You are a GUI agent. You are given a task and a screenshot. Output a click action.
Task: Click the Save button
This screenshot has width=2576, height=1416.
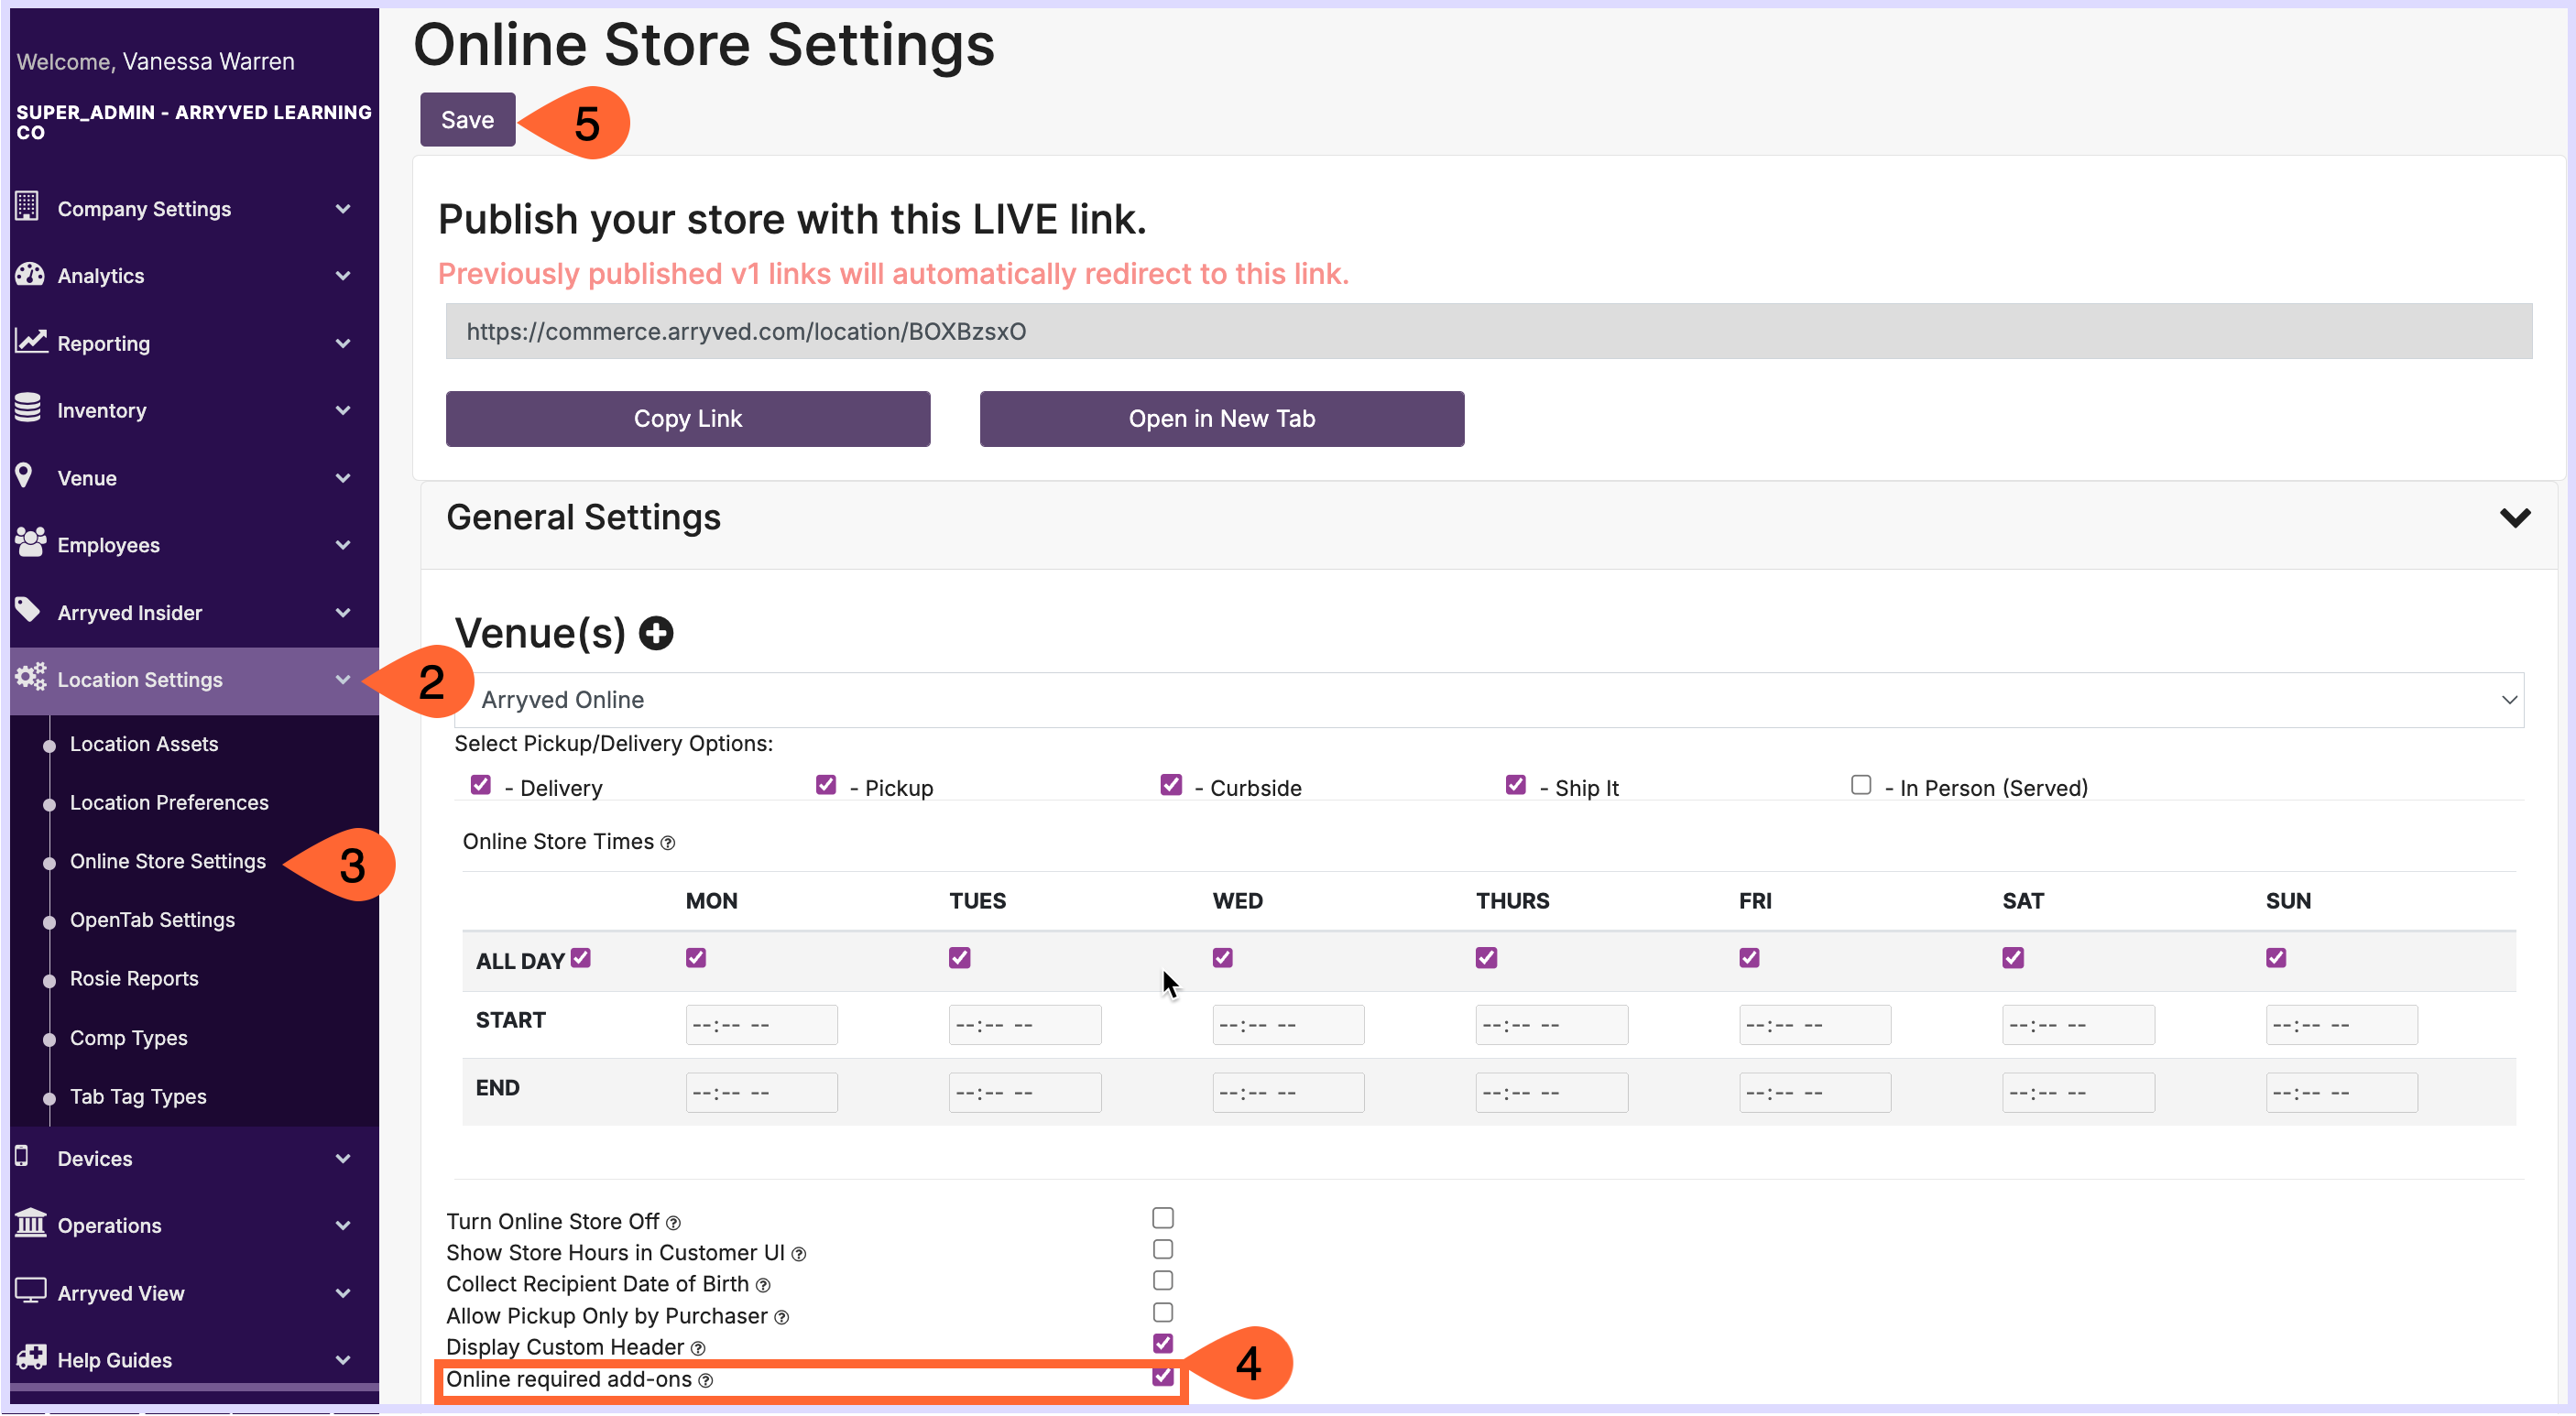pos(467,120)
